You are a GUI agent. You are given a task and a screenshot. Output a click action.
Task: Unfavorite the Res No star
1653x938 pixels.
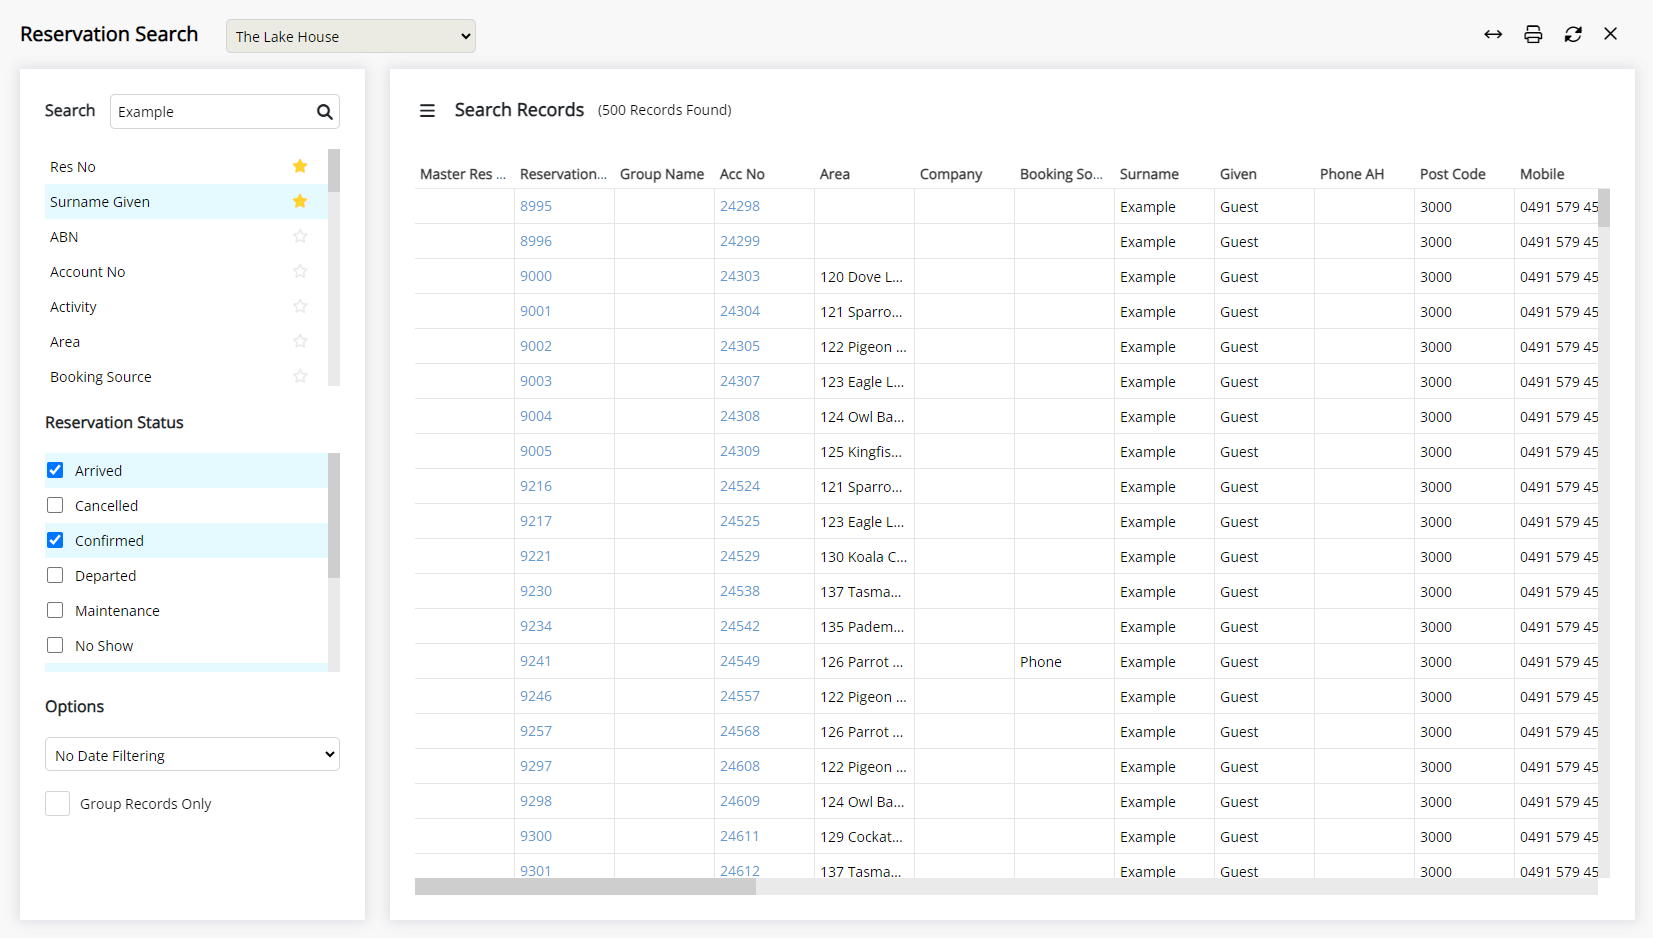point(300,166)
